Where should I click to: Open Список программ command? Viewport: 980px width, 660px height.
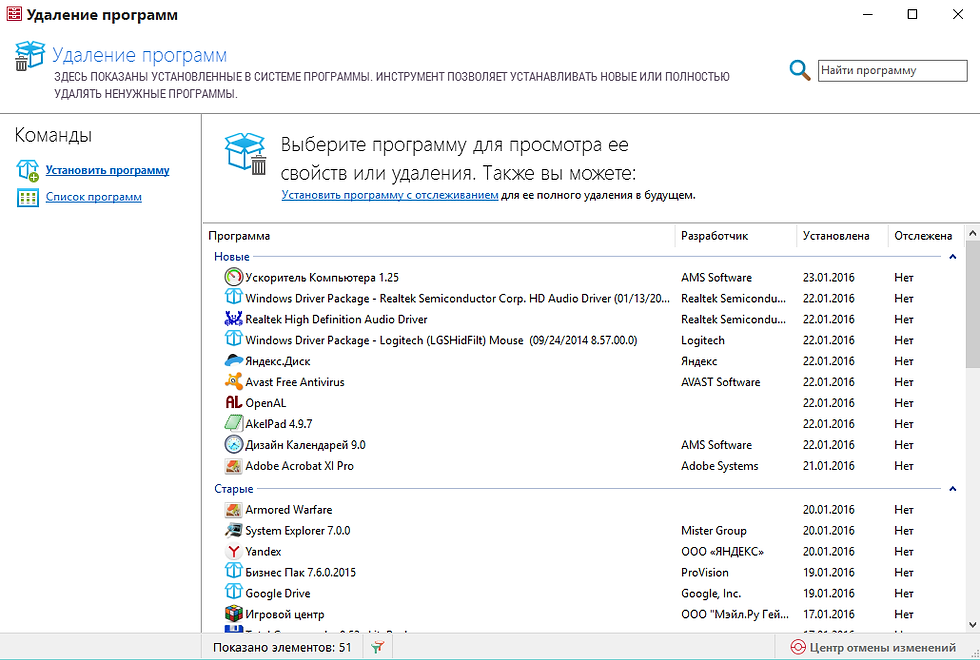[x=94, y=197]
